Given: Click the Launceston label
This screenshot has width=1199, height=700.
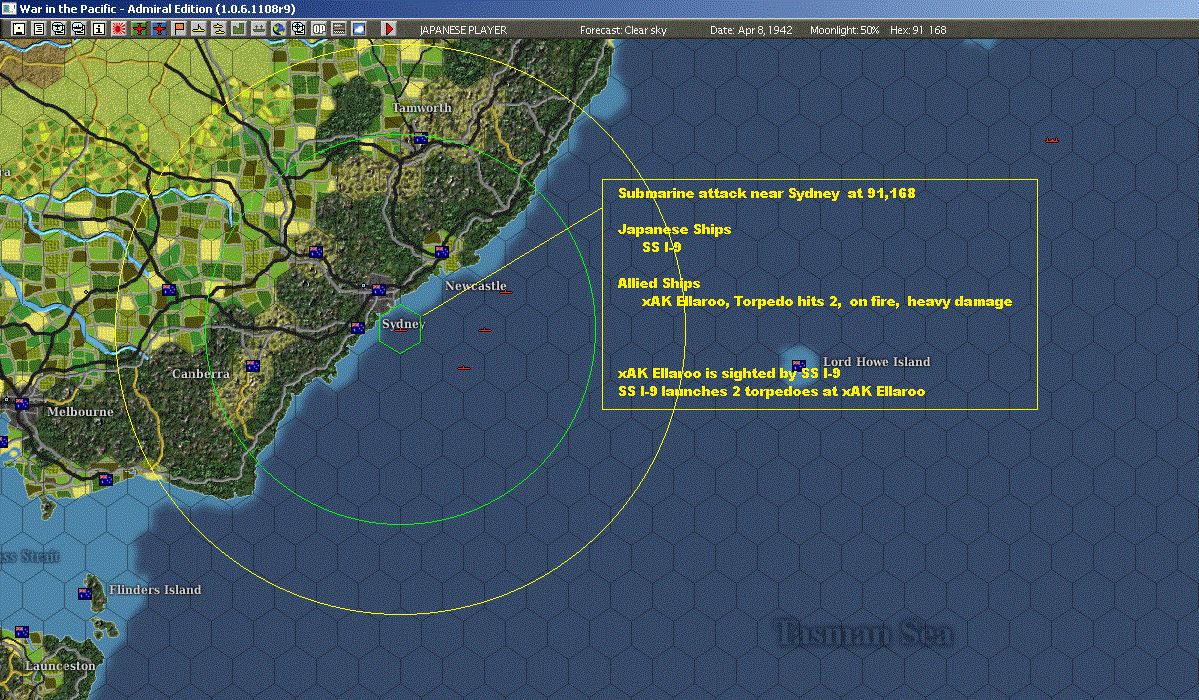Looking at the screenshot, I should tap(60, 666).
